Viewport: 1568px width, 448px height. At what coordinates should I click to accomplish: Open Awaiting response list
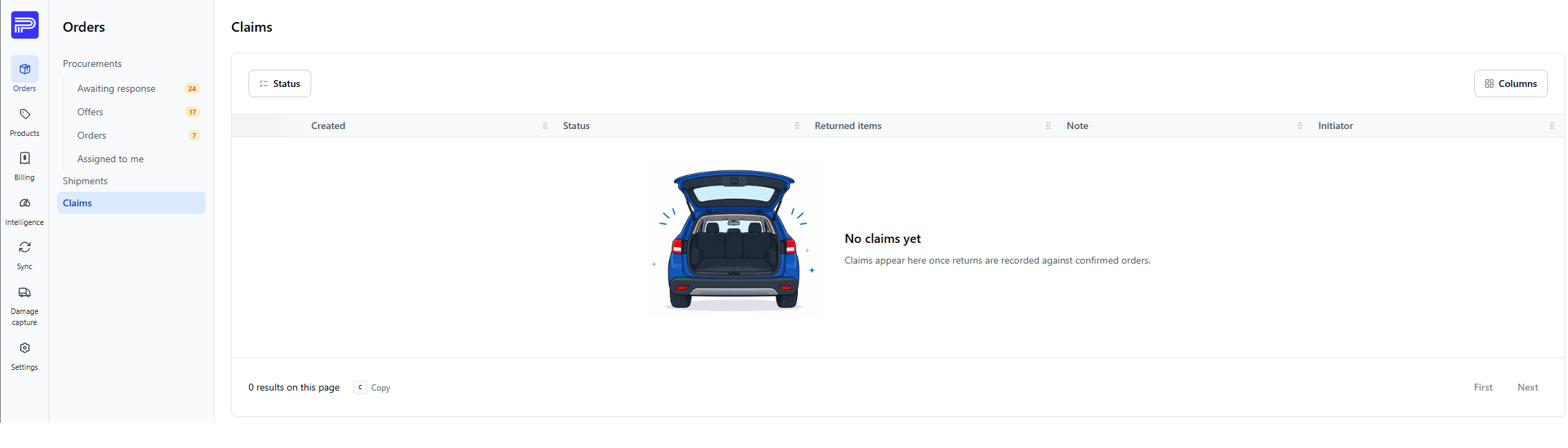(116, 89)
